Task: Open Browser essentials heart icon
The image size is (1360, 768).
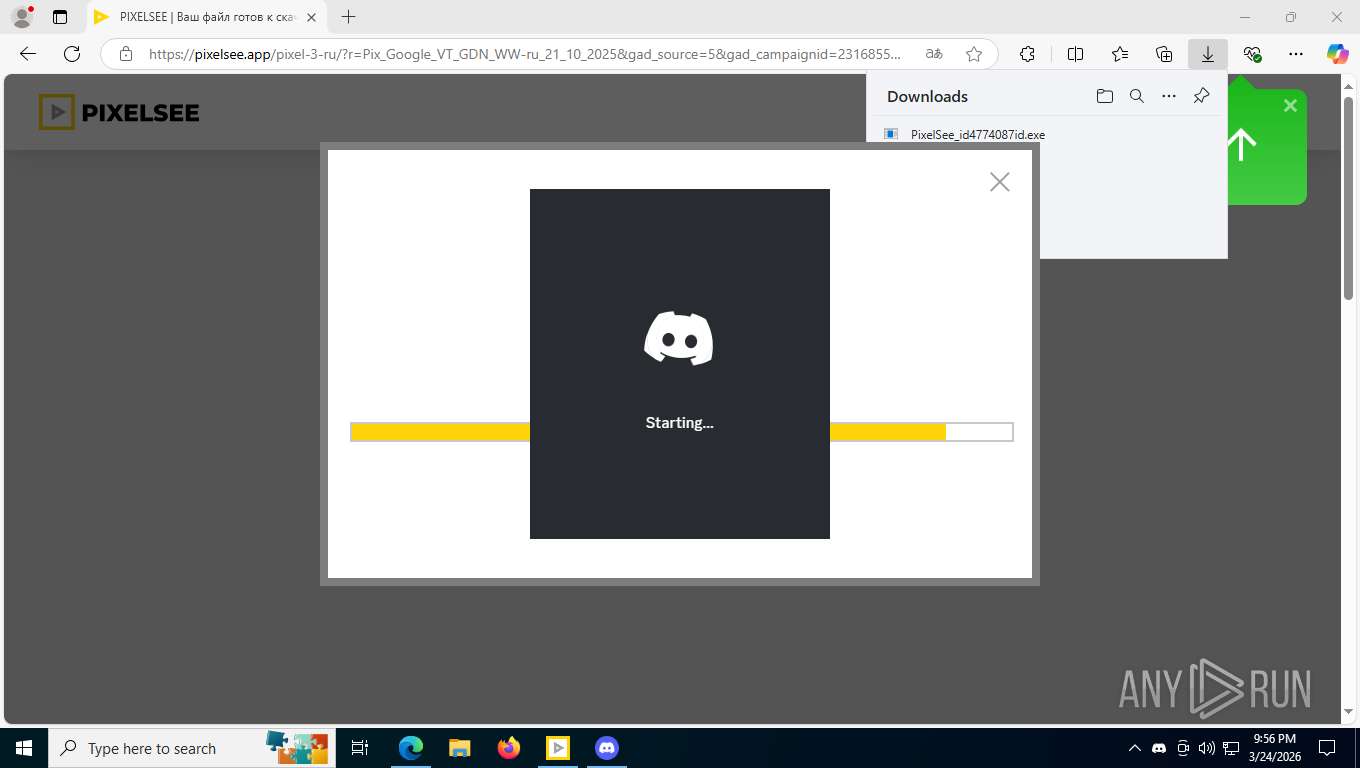Action: (1252, 54)
